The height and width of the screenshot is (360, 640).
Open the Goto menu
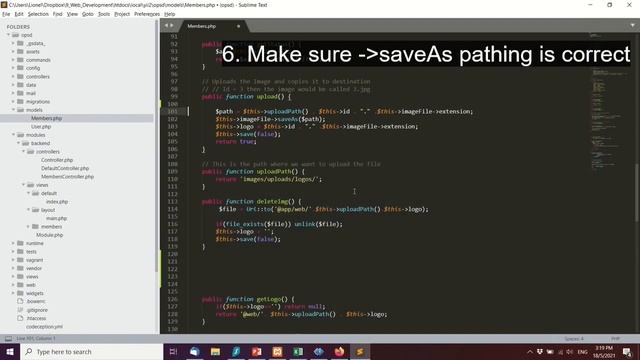point(88,14)
